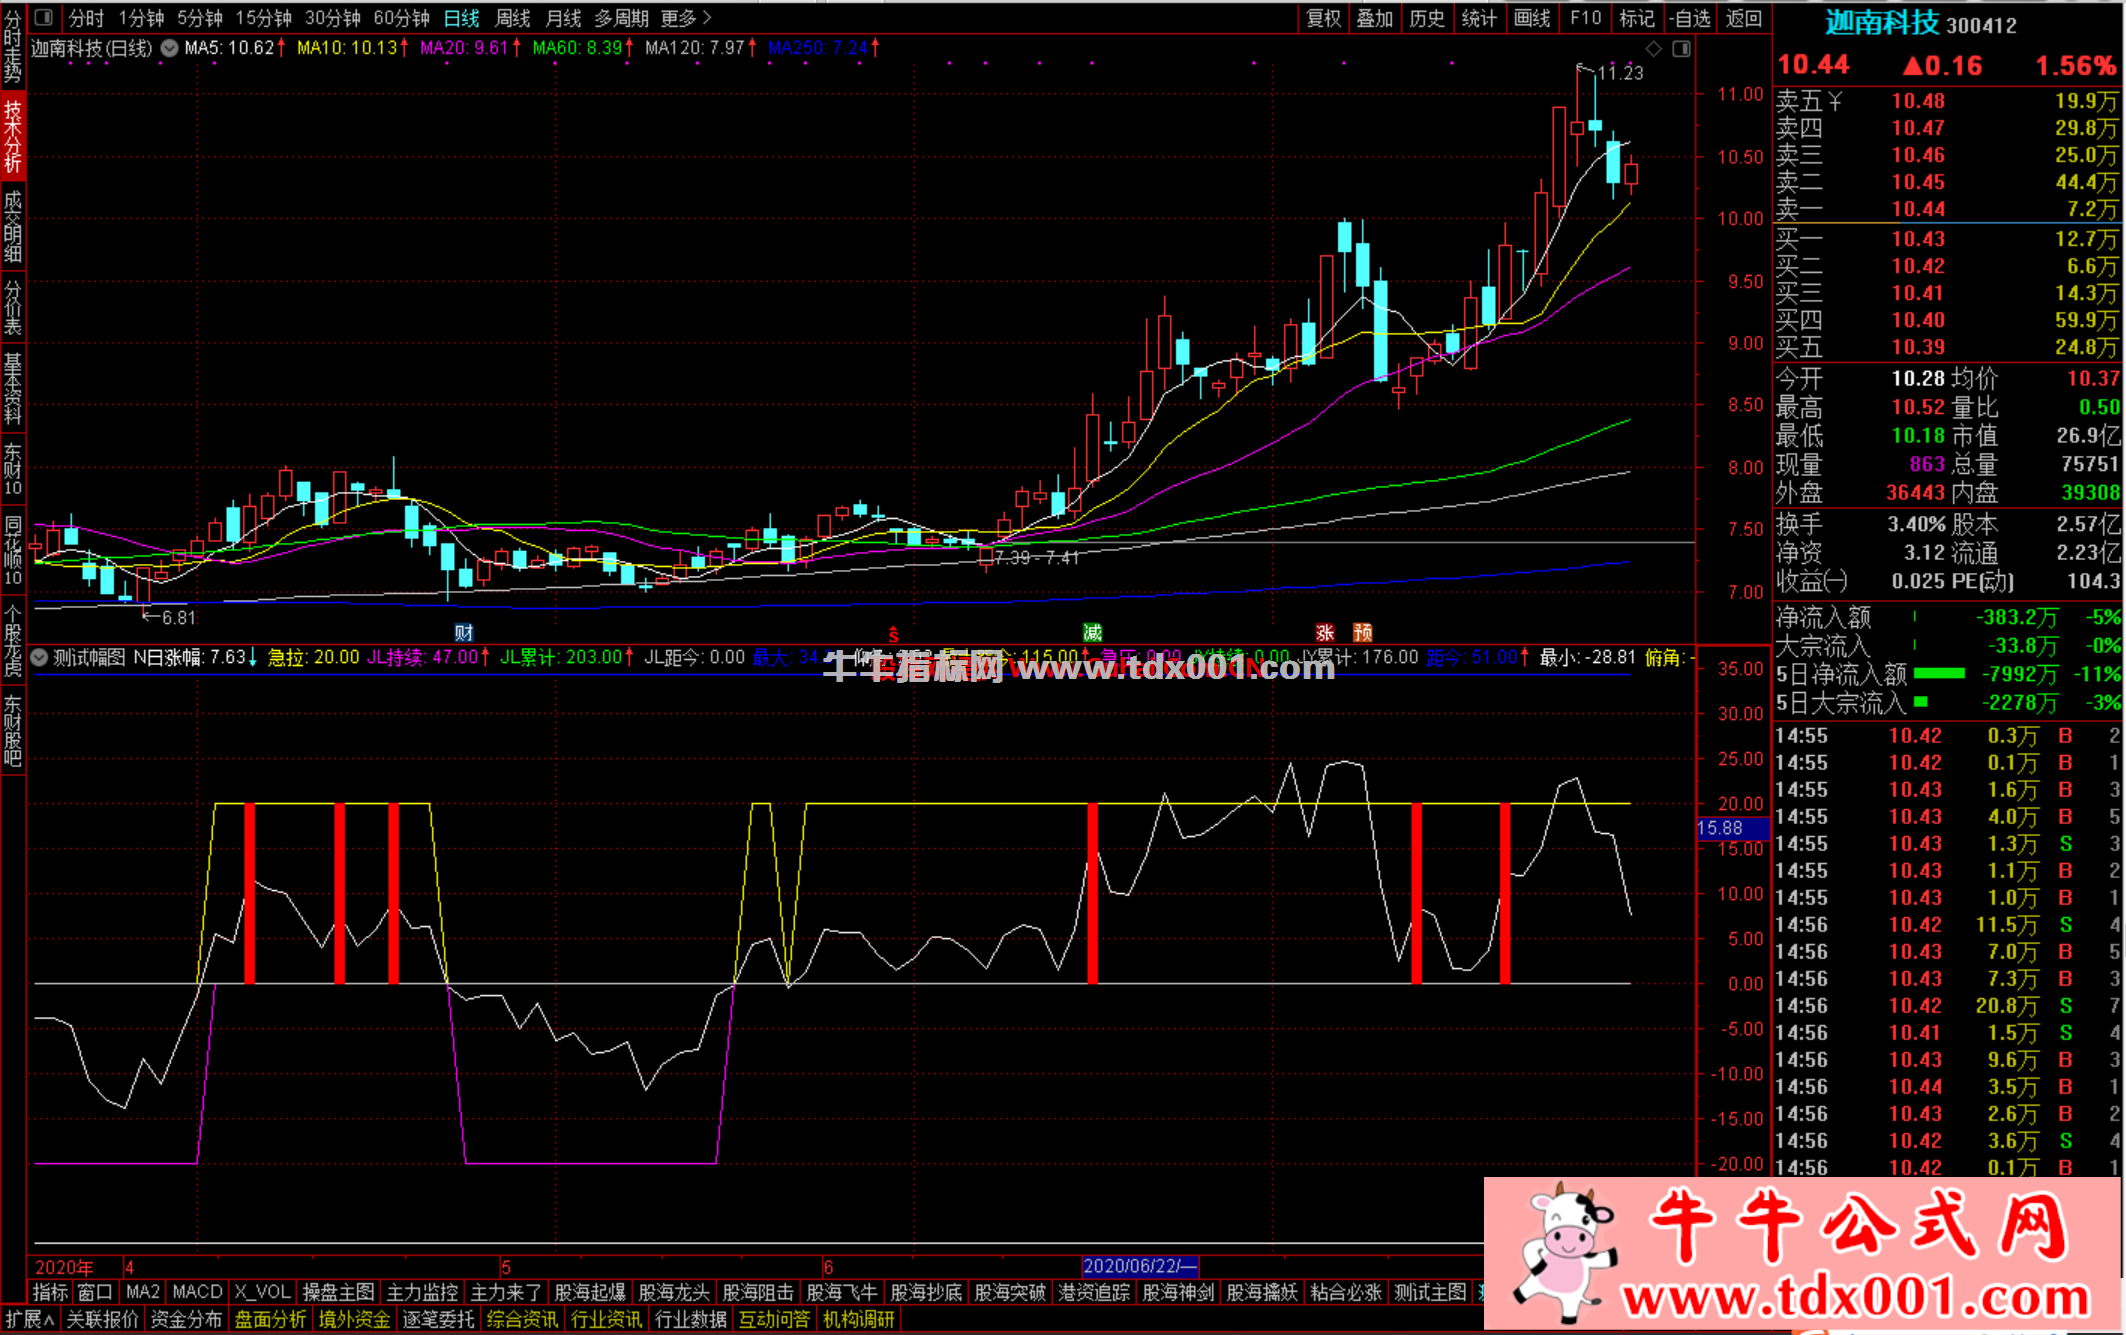Activate the 画线 drawing tool
Viewport: 2126px width, 1335px height.
pyautogui.click(x=1532, y=18)
